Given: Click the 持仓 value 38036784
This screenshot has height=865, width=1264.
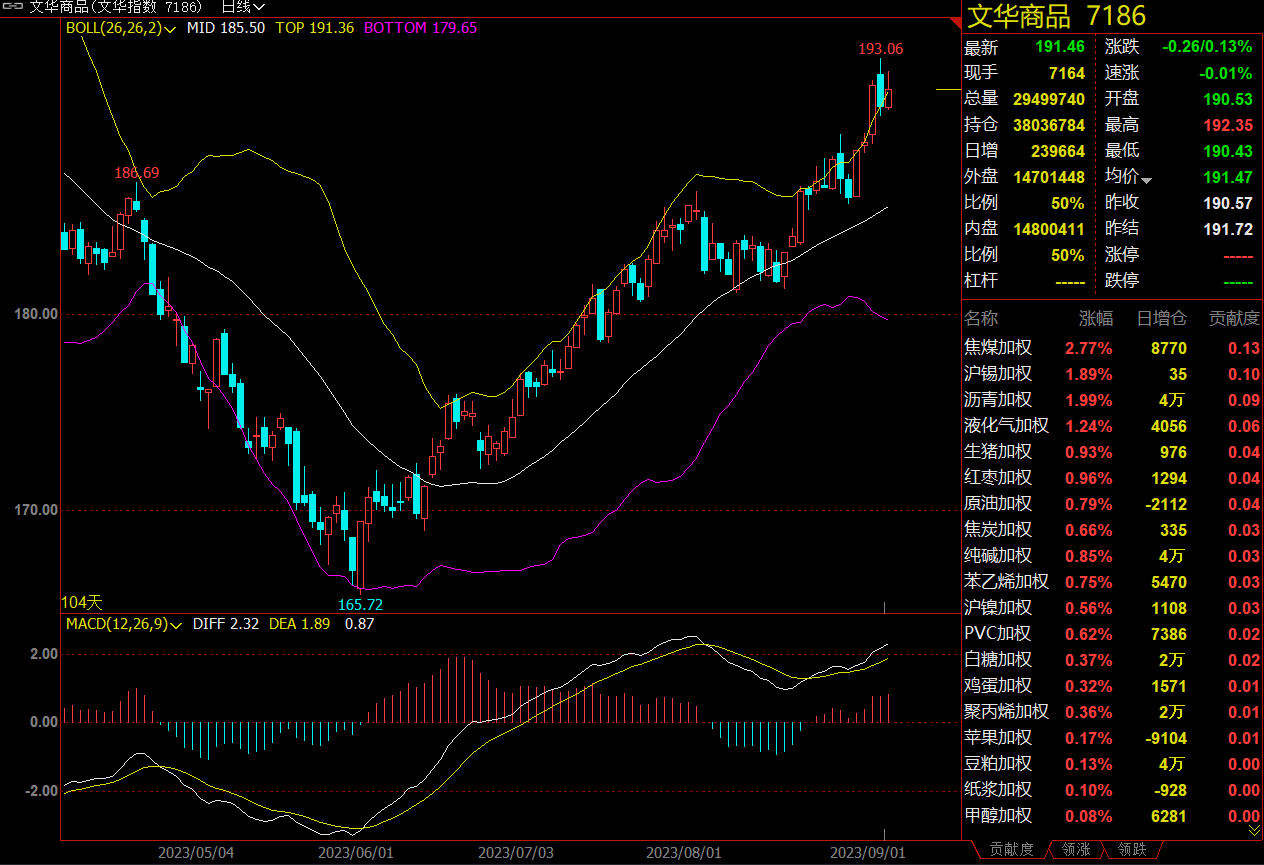Looking at the screenshot, I should click(1049, 125).
